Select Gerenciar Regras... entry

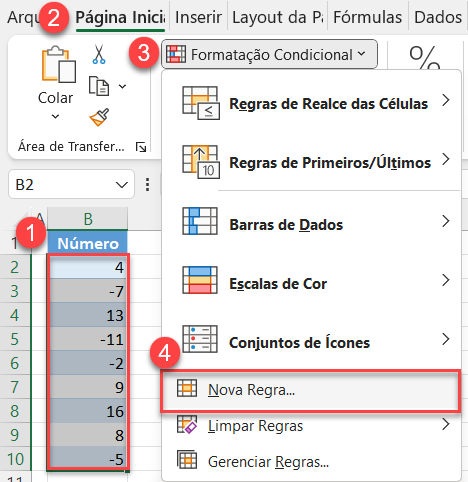coord(311,462)
